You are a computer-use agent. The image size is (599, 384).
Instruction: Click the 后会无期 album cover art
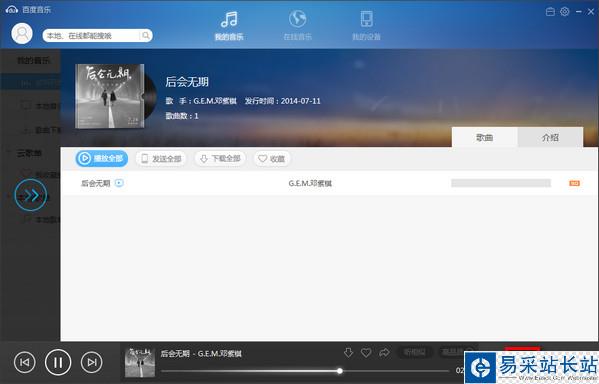coord(110,96)
